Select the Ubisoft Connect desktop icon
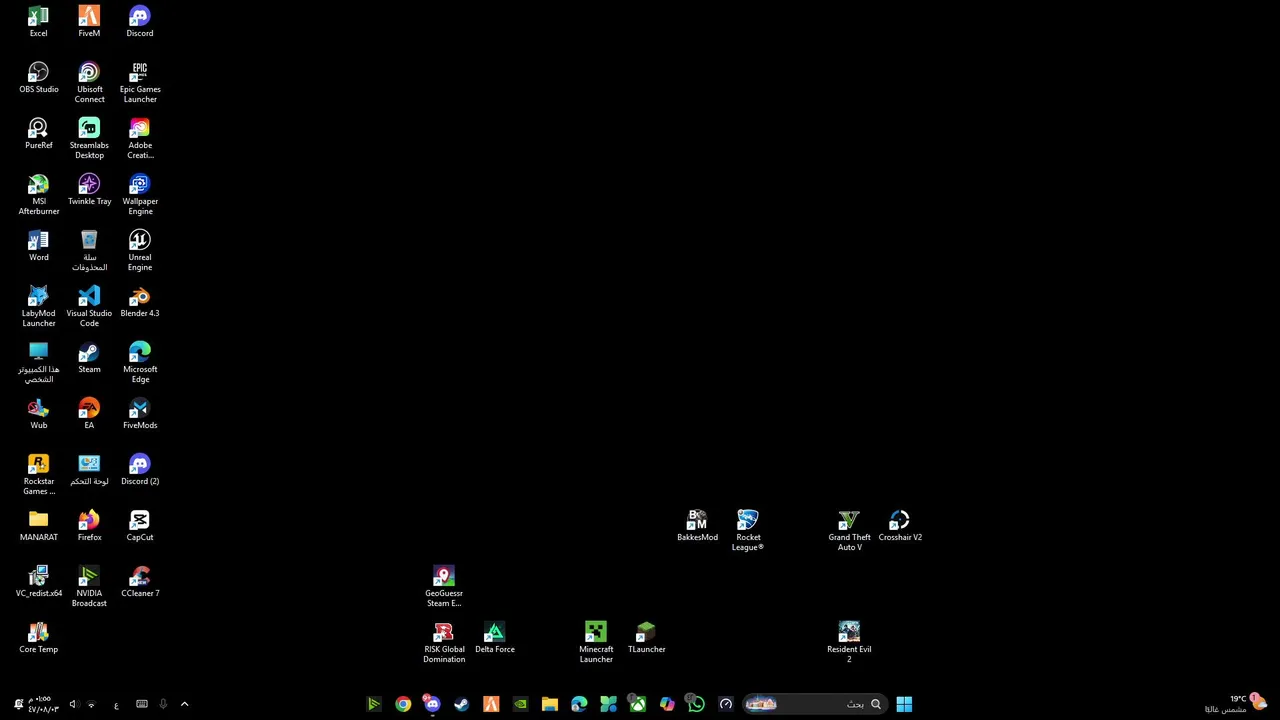Image resolution: width=1280 pixels, height=720 pixels. pyautogui.click(x=89, y=83)
